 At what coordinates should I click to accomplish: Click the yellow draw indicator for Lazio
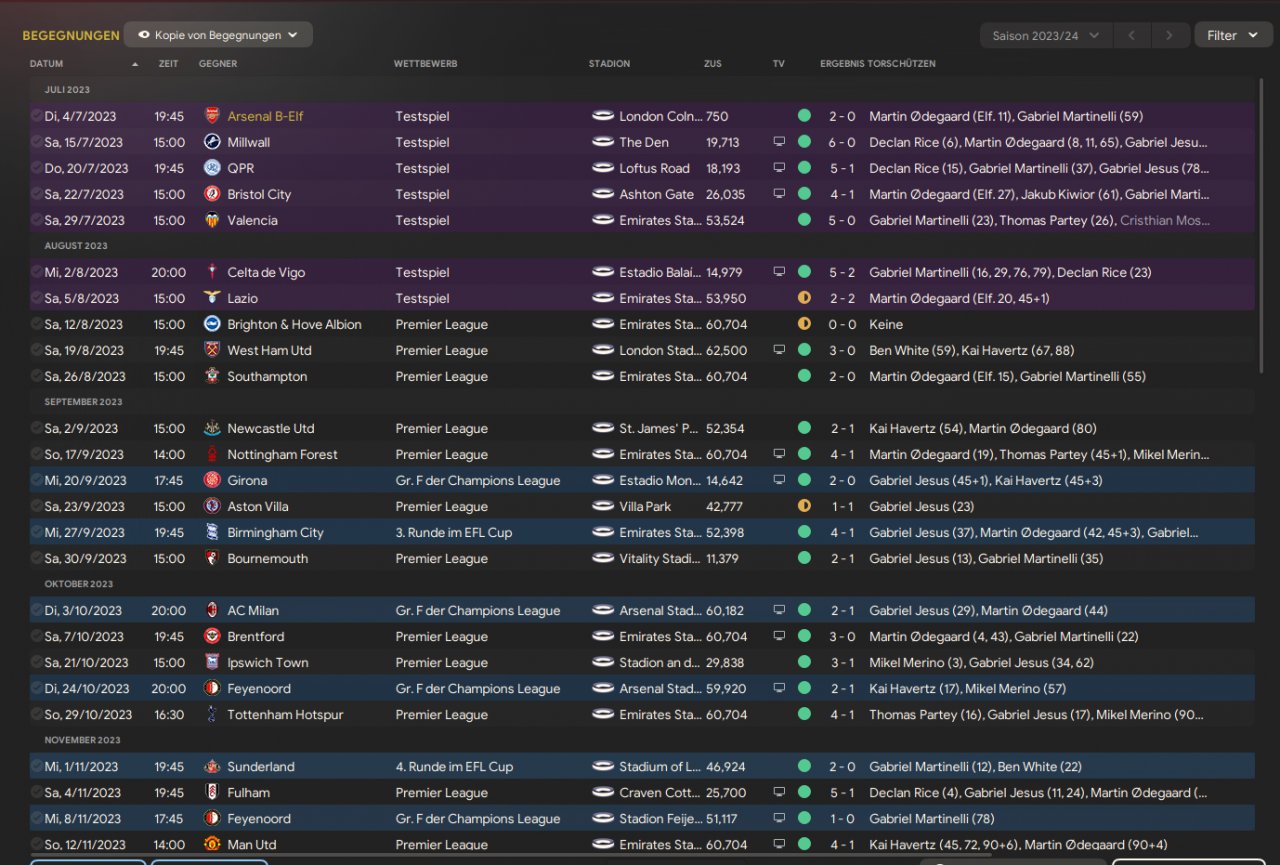pos(804,298)
